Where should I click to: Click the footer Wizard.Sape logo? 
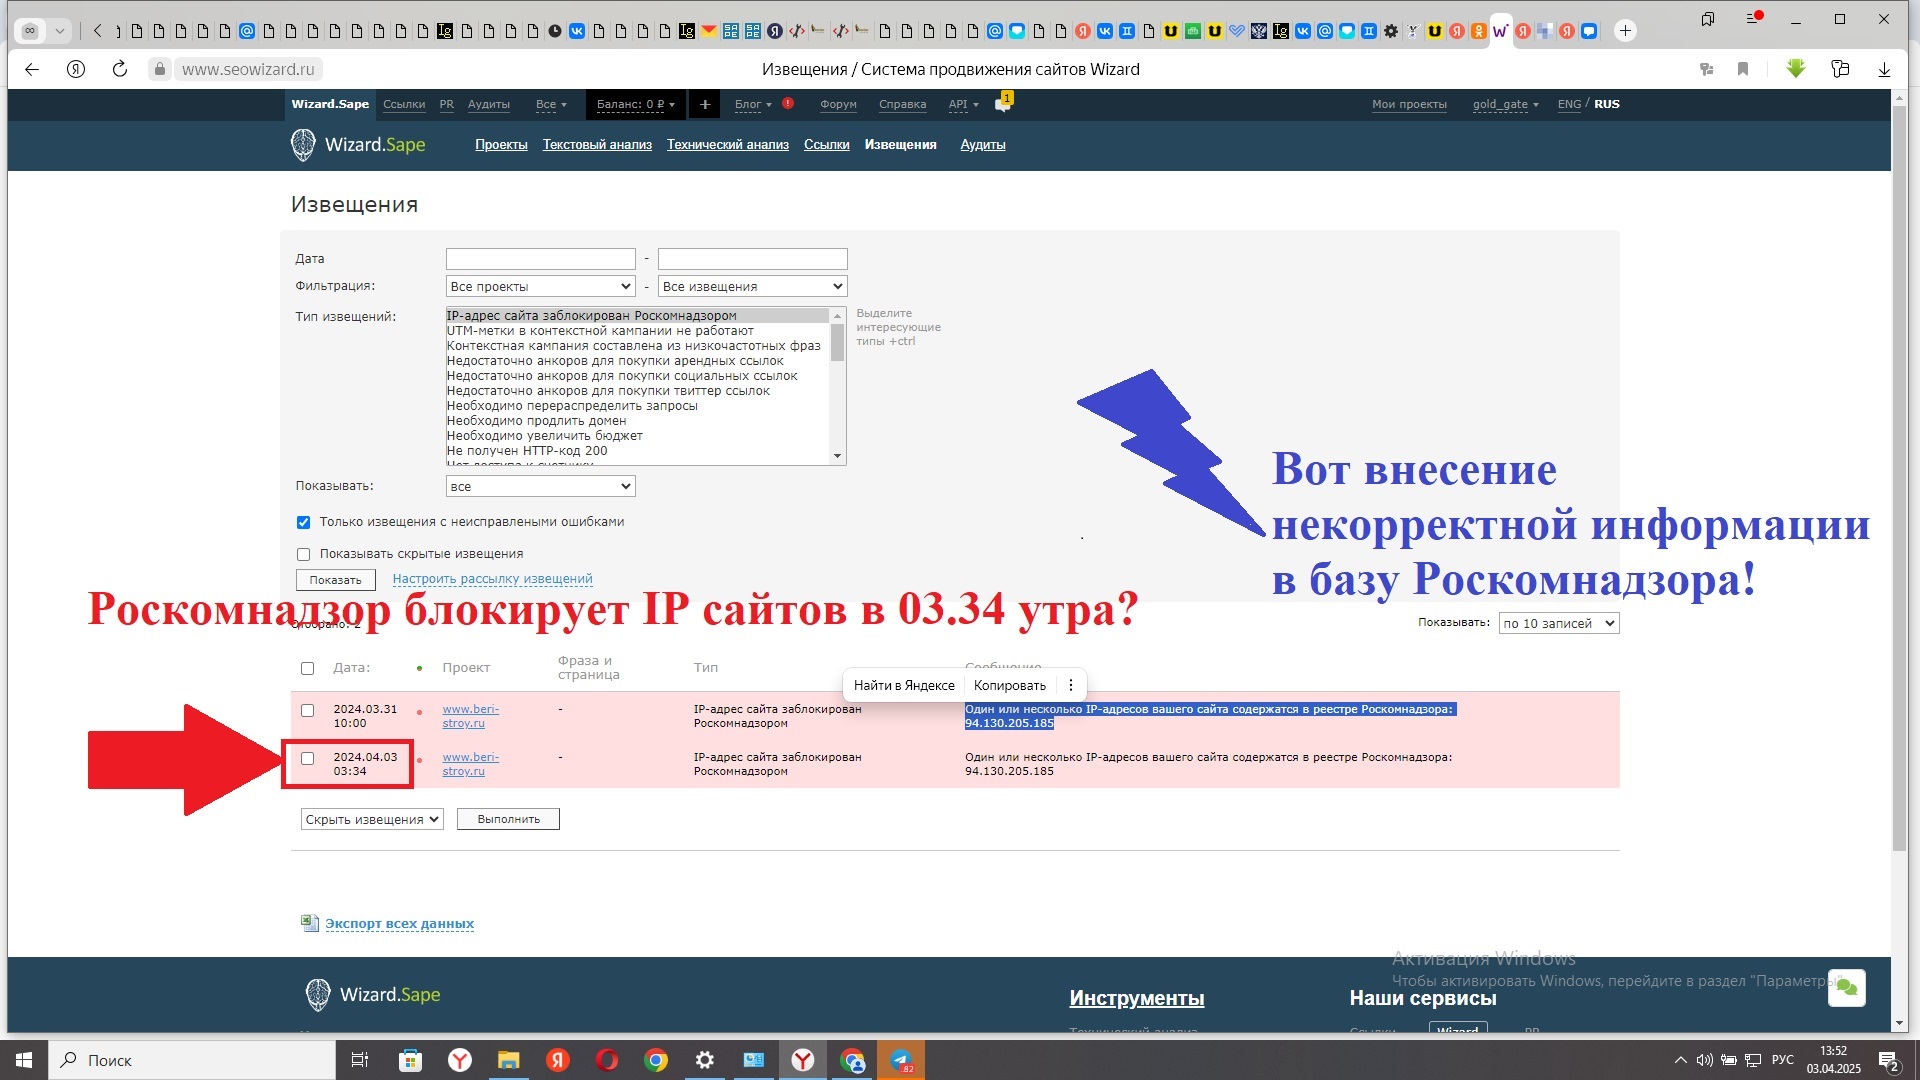(x=373, y=994)
